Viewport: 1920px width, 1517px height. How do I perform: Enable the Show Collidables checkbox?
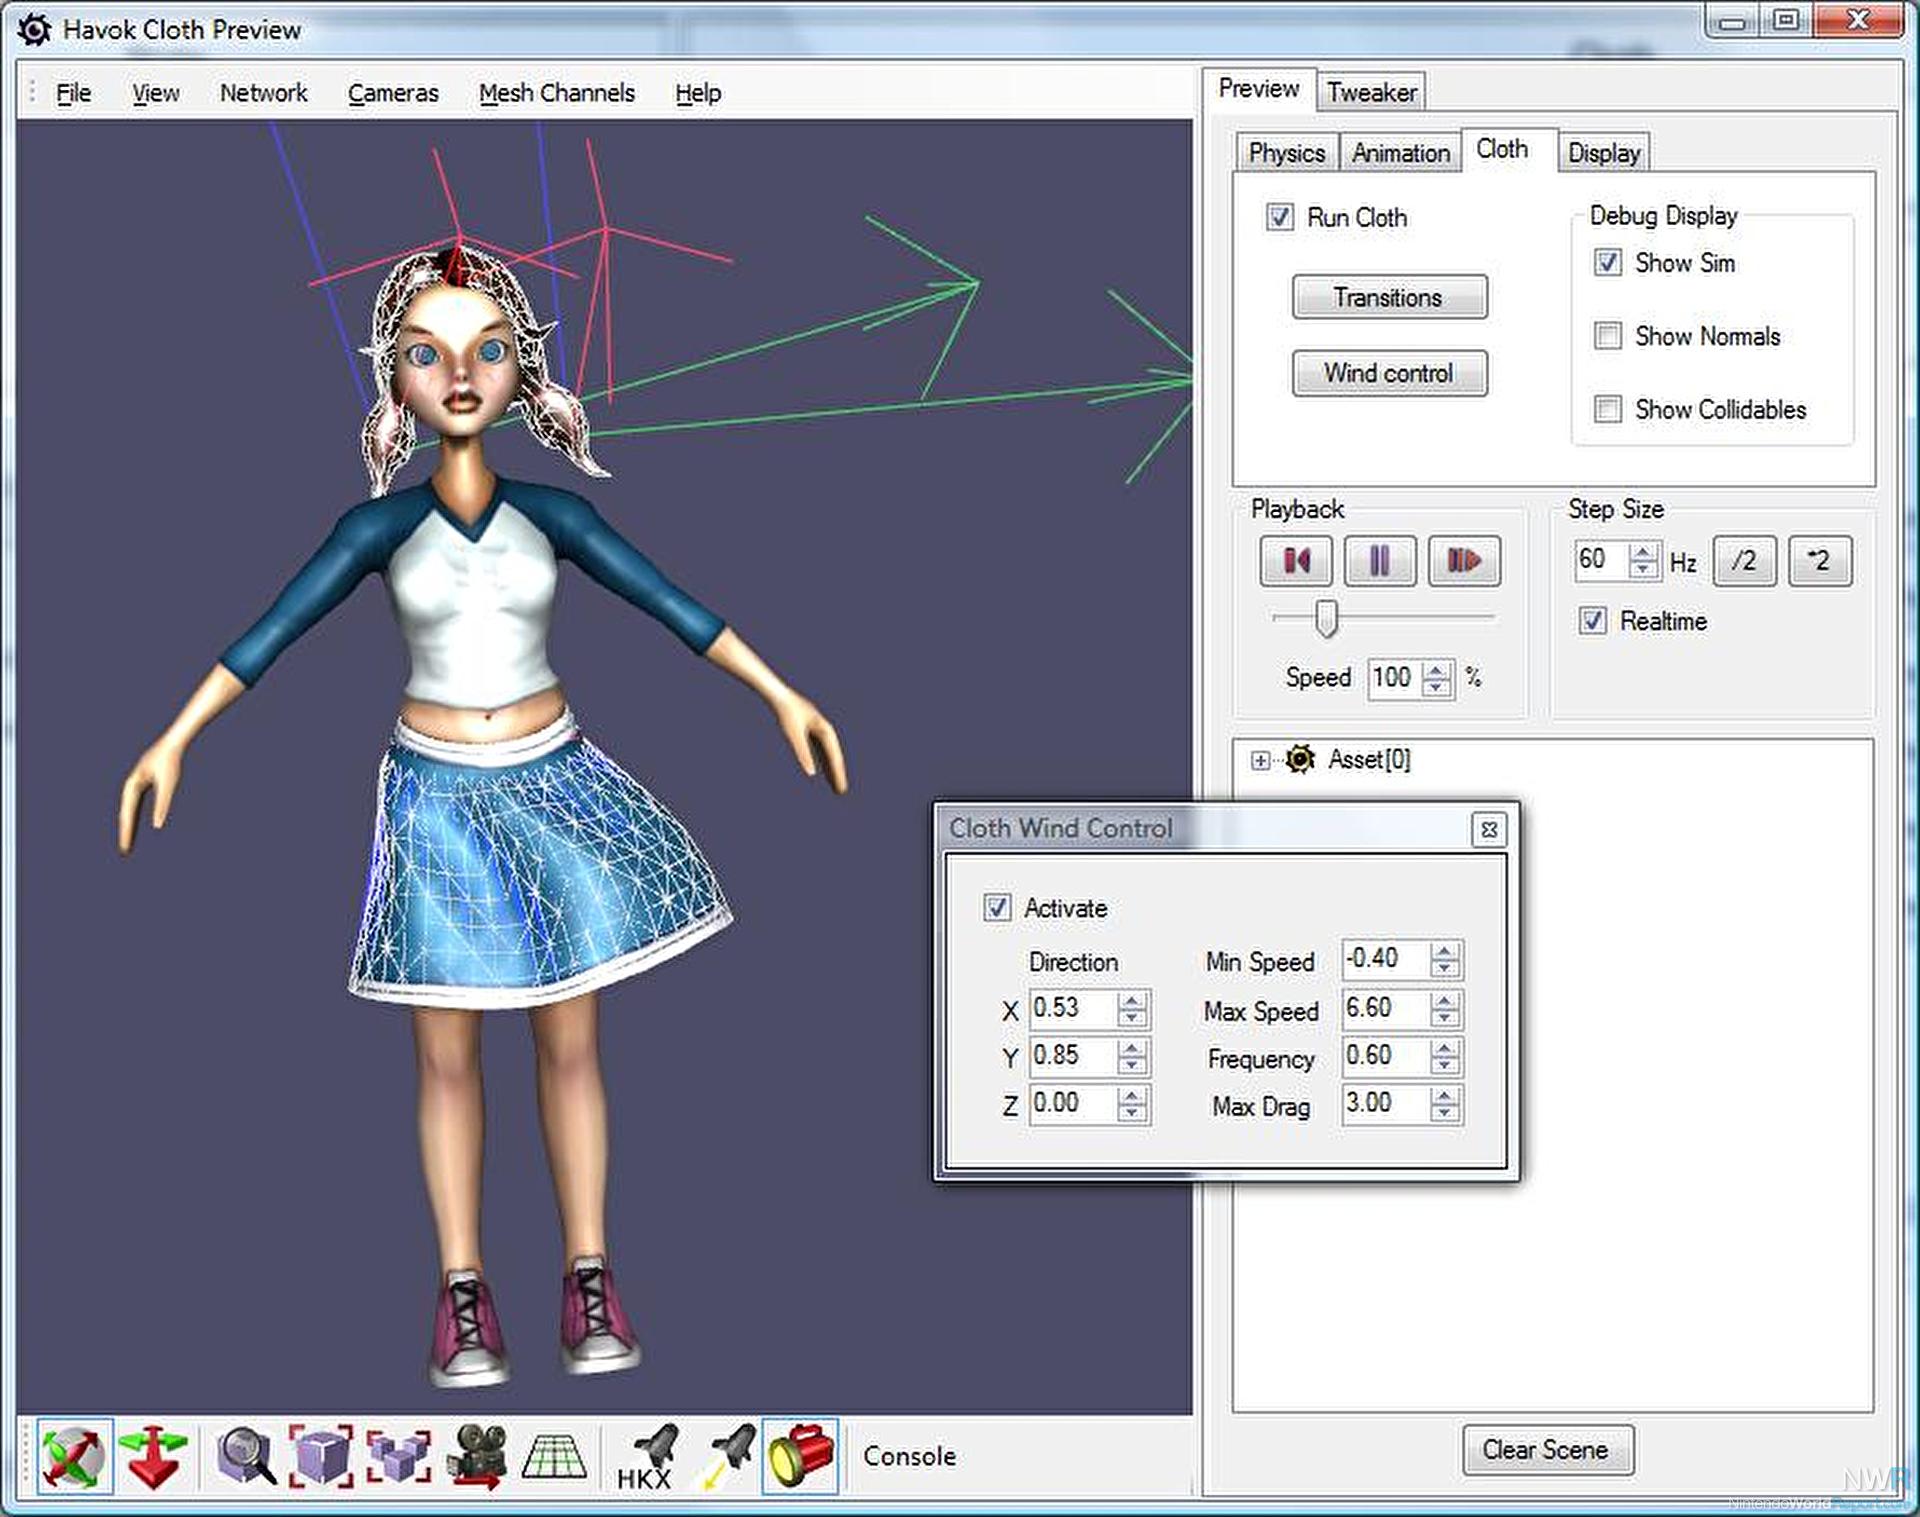[1607, 409]
